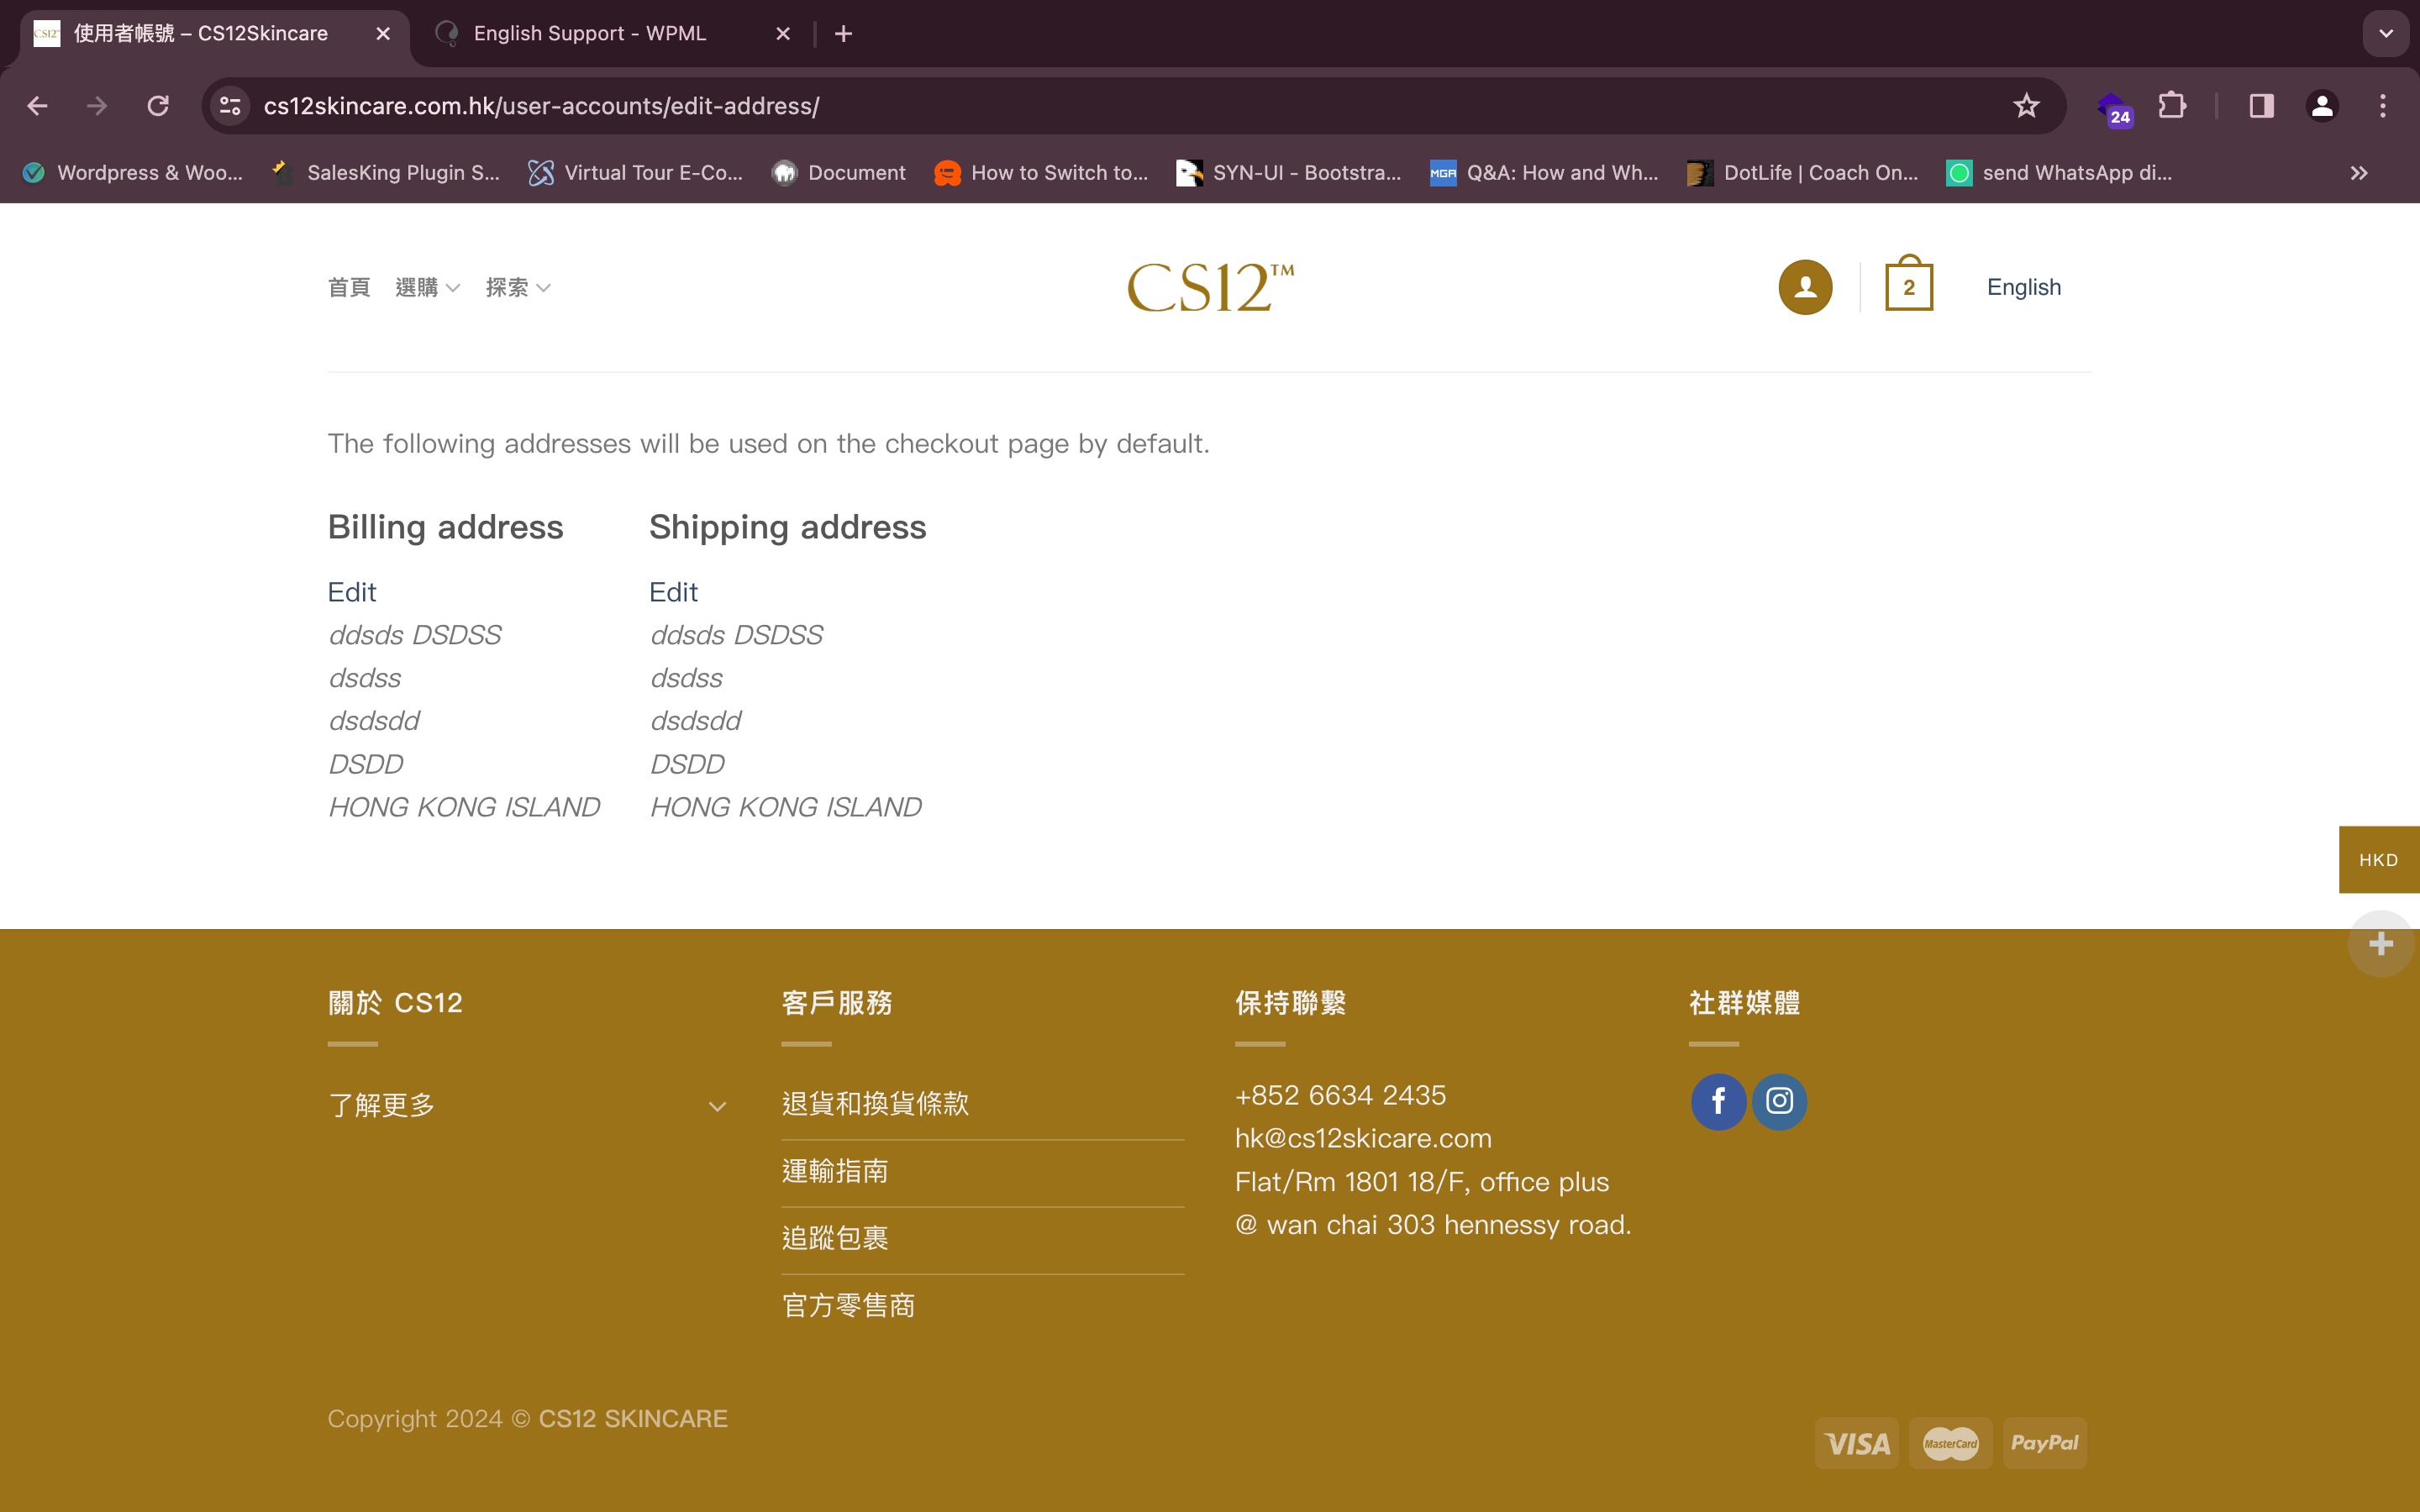Image resolution: width=2420 pixels, height=1512 pixels.
Task: Open the 退貨和換貨條款 footer link
Action: click(x=875, y=1103)
